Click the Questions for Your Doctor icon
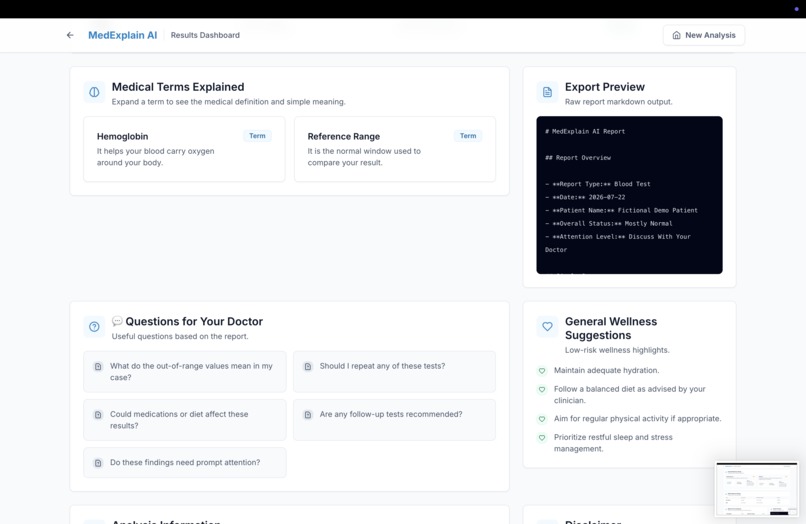The width and height of the screenshot is (806, 524). (x=94, y=327)
